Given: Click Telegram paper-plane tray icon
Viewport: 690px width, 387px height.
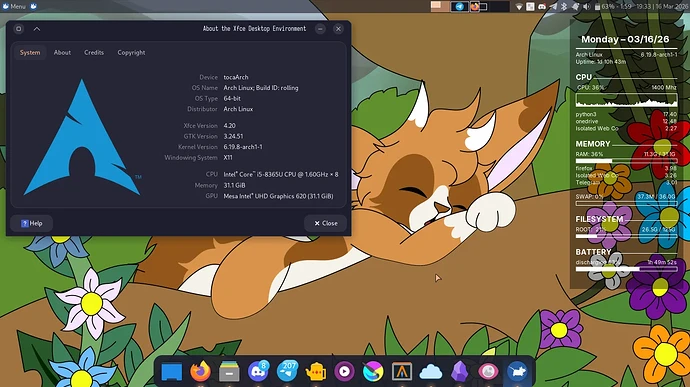Looking at the screenshot, I should click(x=553, y=7).
